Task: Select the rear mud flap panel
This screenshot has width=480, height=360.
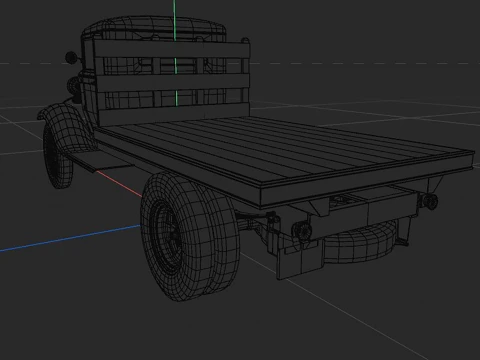Action: pyautogui.click(x=299, y=260)
